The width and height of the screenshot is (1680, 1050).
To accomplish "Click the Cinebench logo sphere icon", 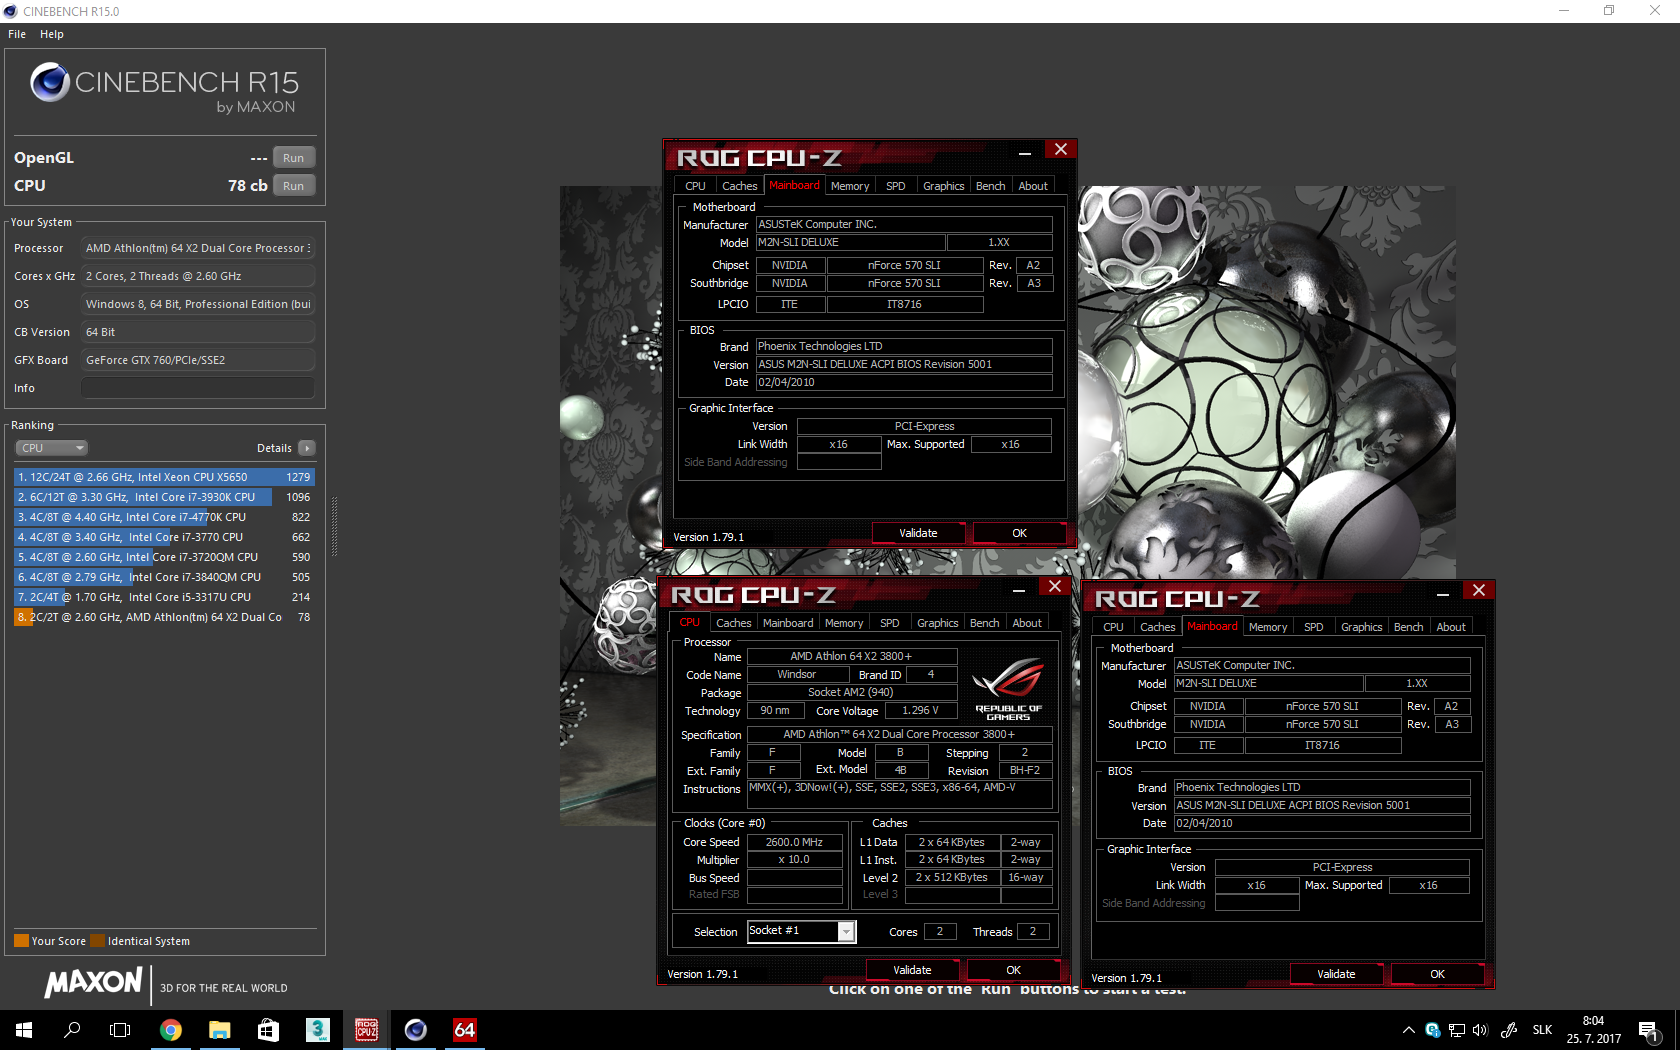I will [49, 82].
